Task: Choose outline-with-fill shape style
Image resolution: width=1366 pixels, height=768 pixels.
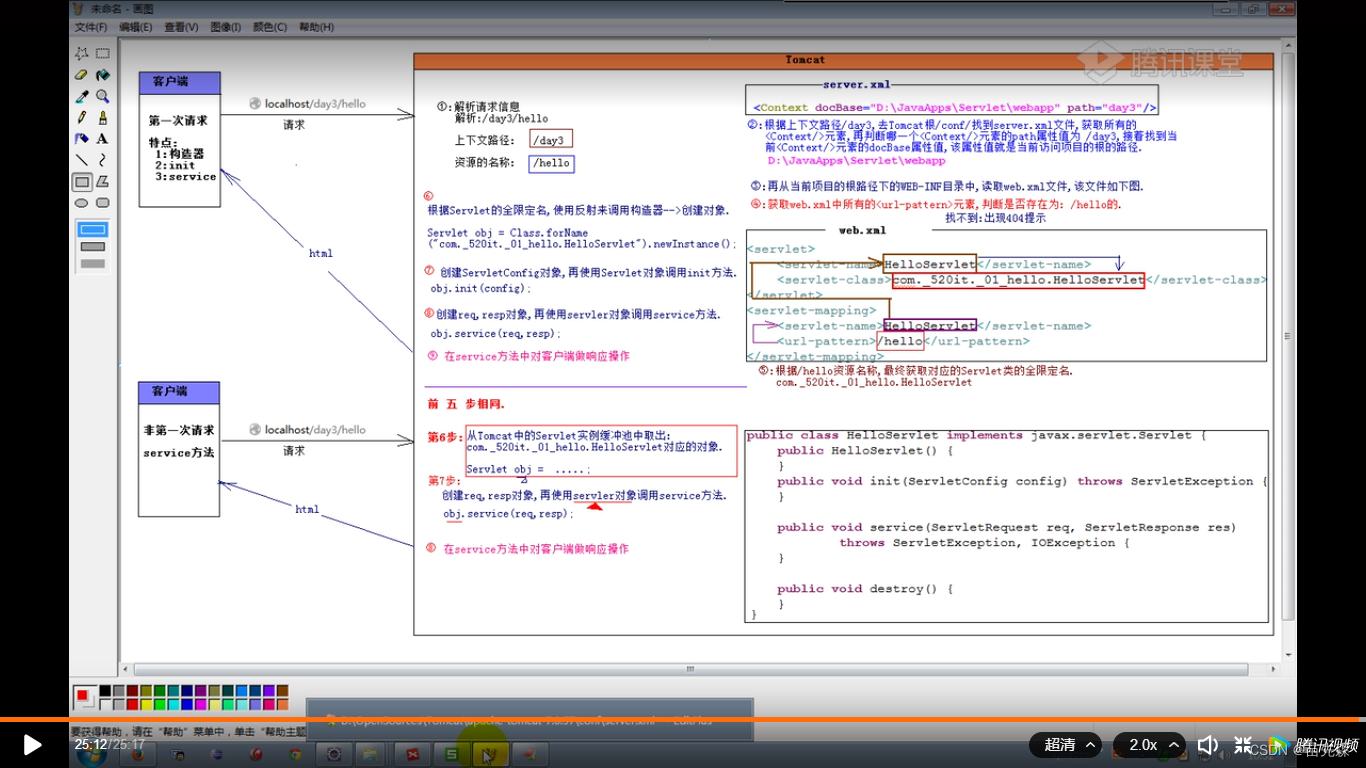Action: click(x=93, y=247)
